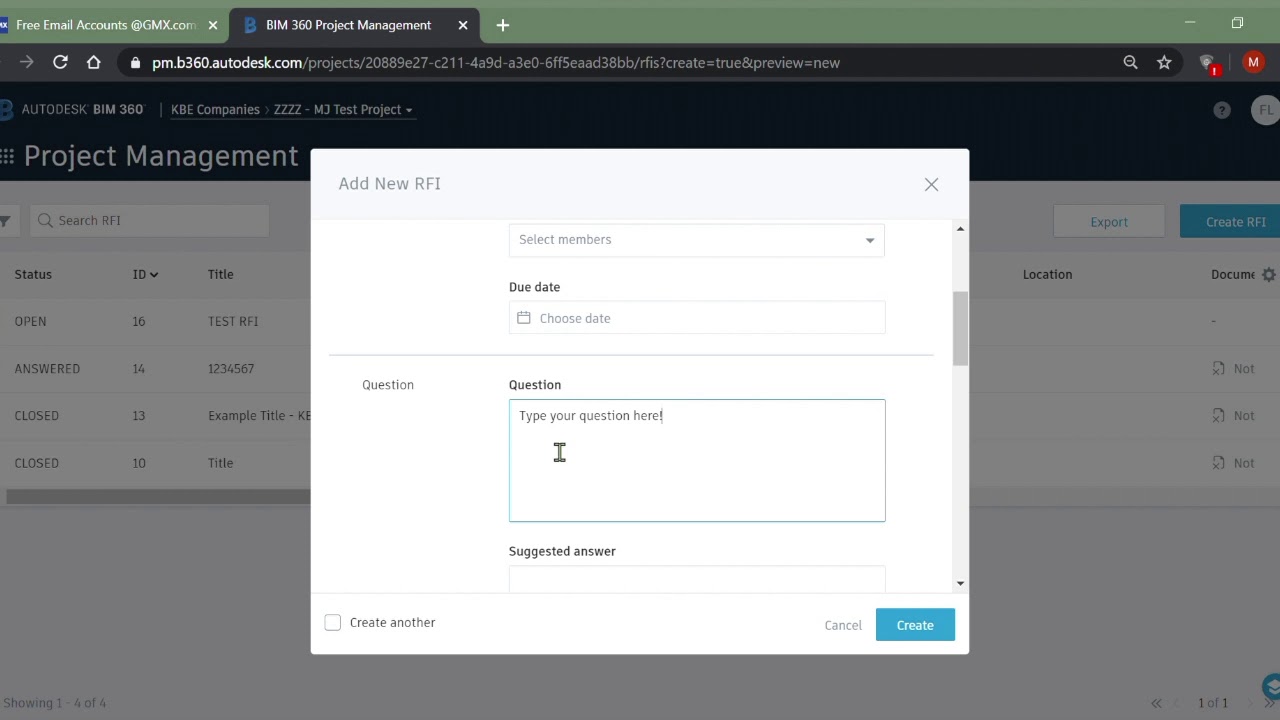Click the ANSWERED status cell

[x=47, y=368]
